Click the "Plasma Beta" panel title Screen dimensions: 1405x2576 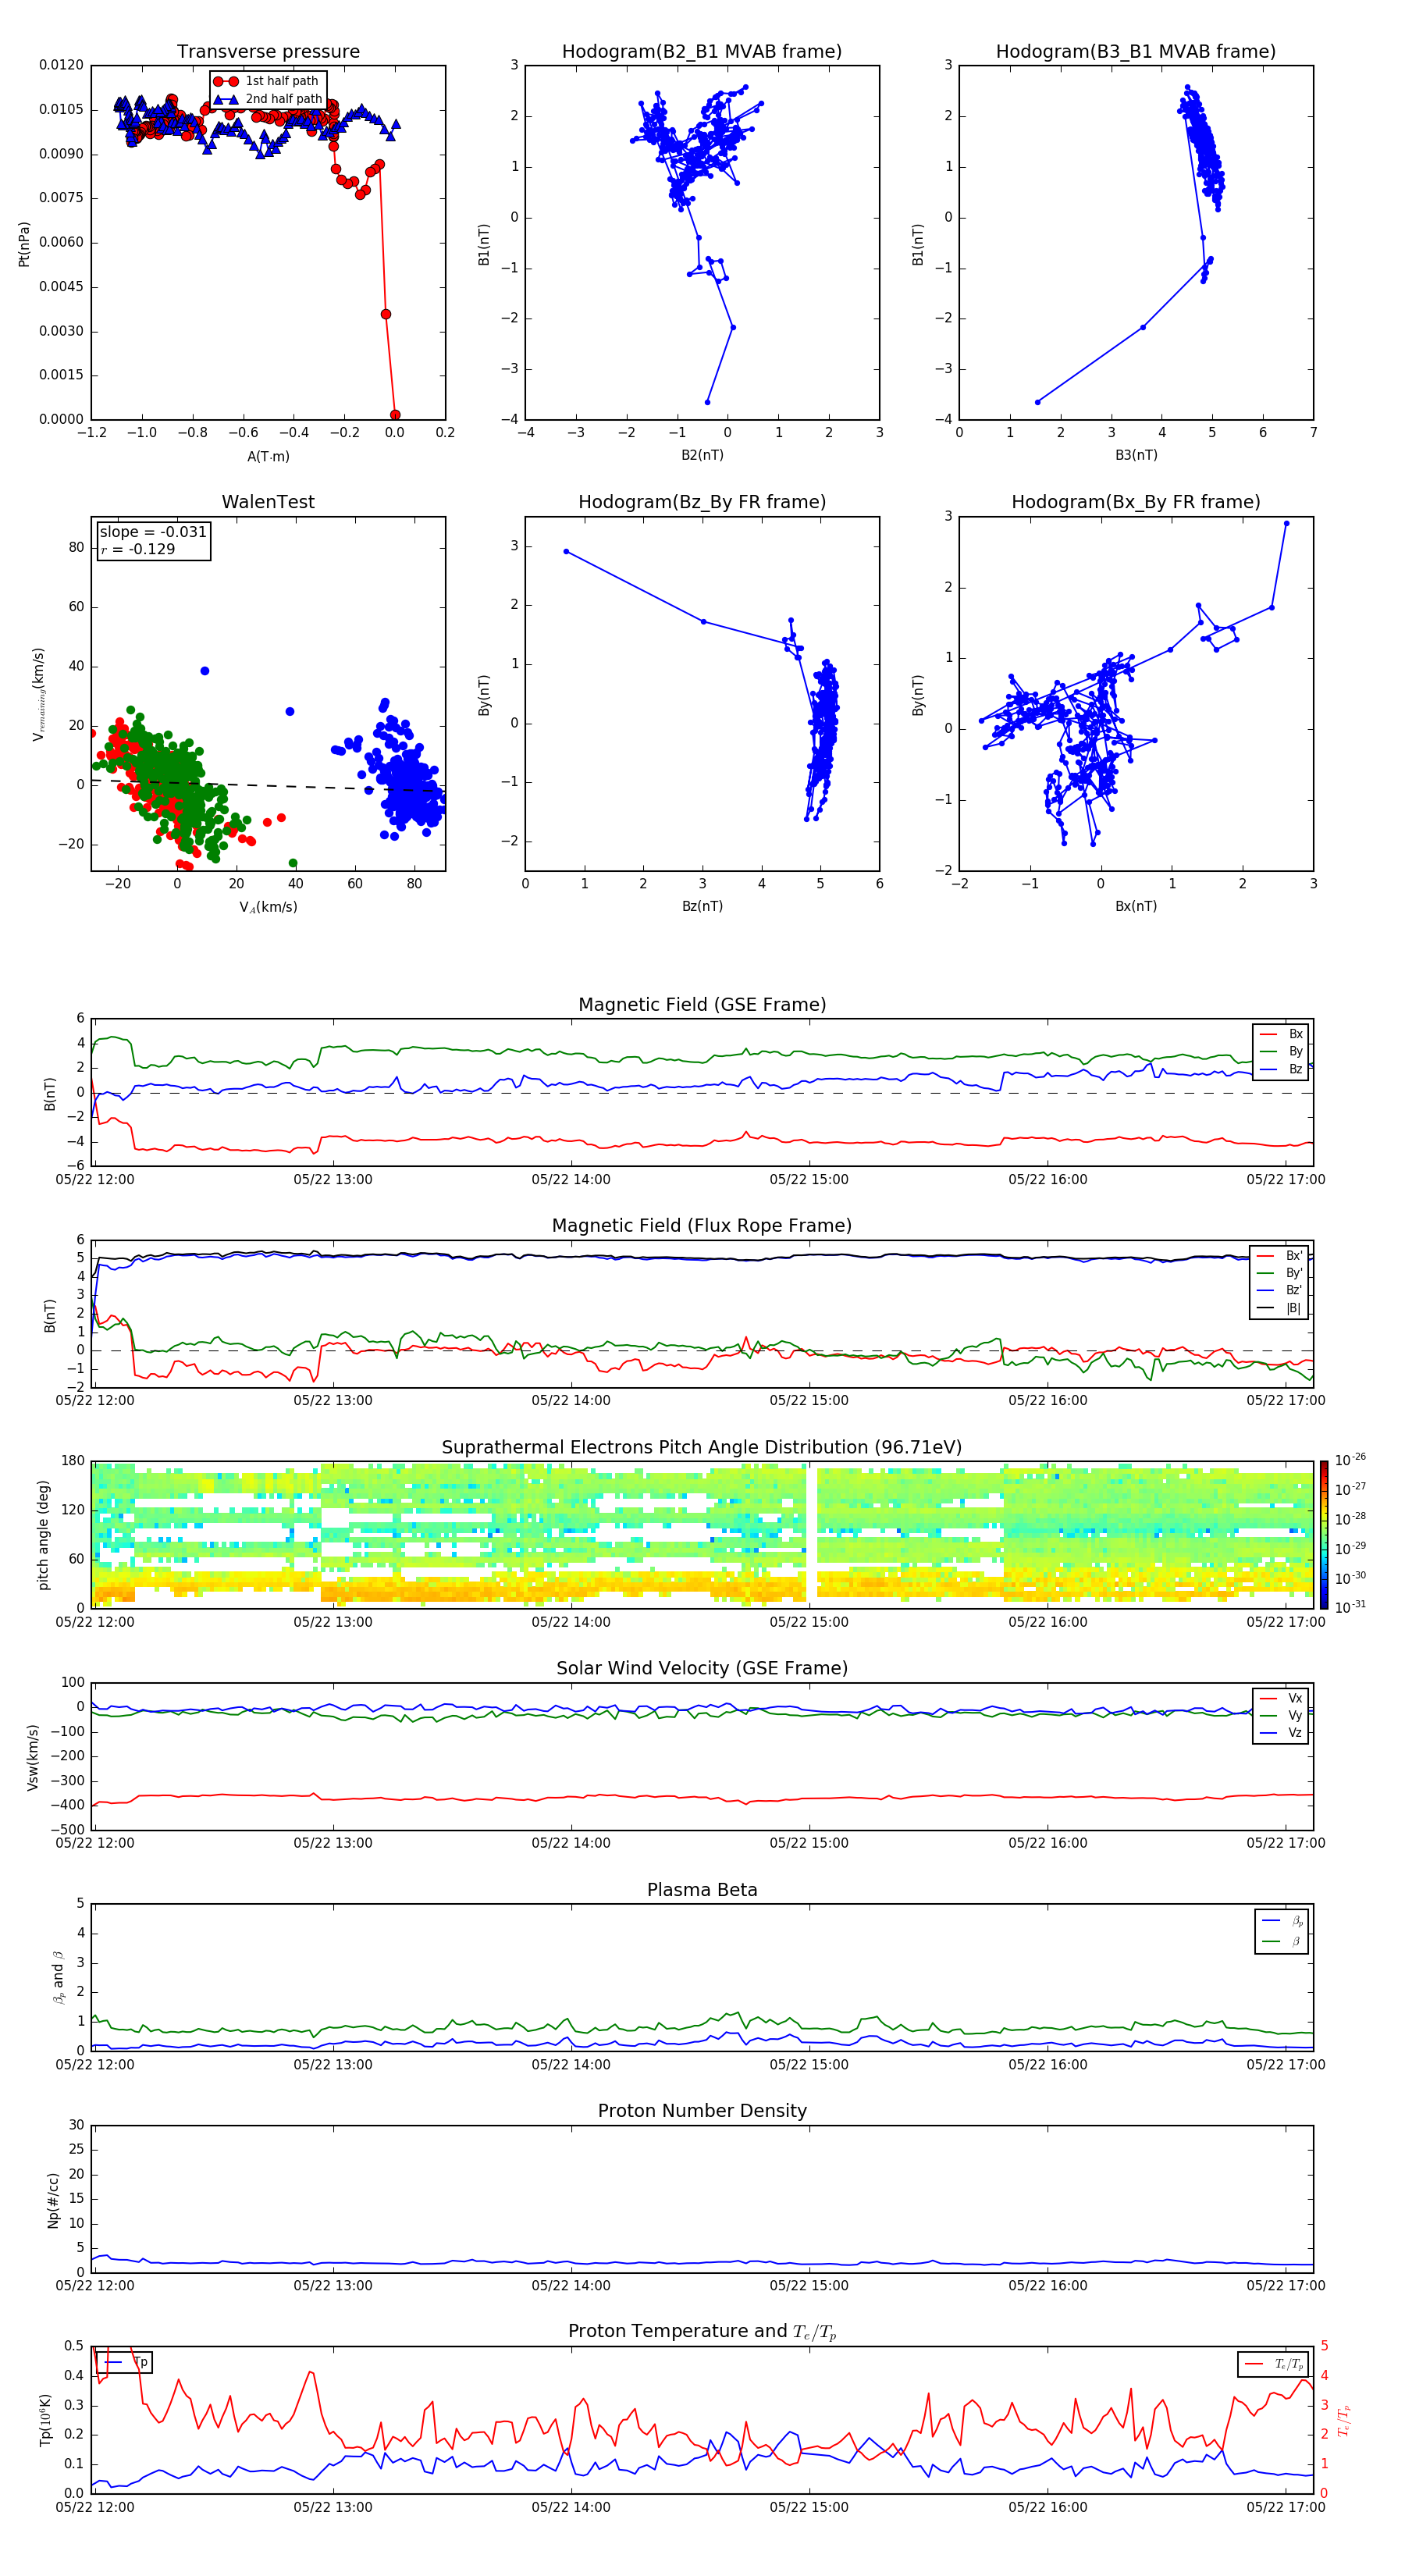coord(702,1890)
